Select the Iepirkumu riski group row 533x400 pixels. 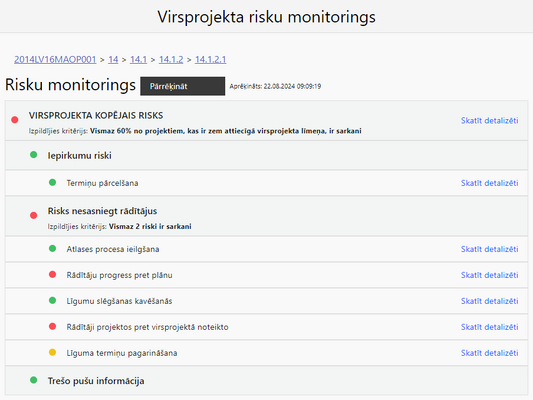(266, 155)
